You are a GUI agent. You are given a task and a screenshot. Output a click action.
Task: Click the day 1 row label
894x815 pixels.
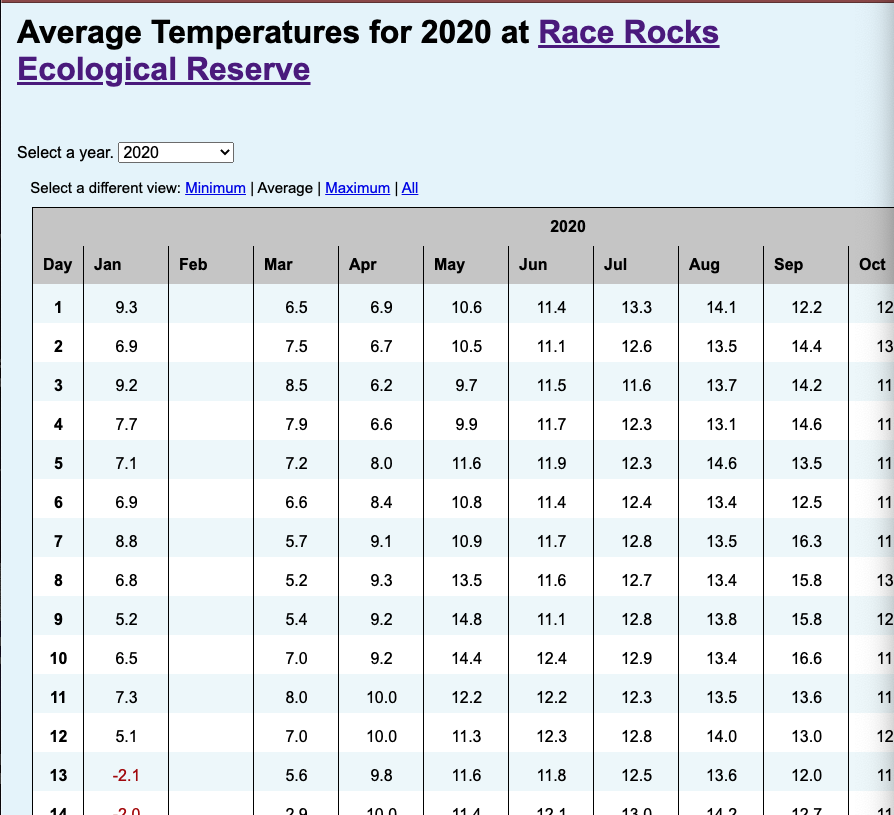[58, 307]
